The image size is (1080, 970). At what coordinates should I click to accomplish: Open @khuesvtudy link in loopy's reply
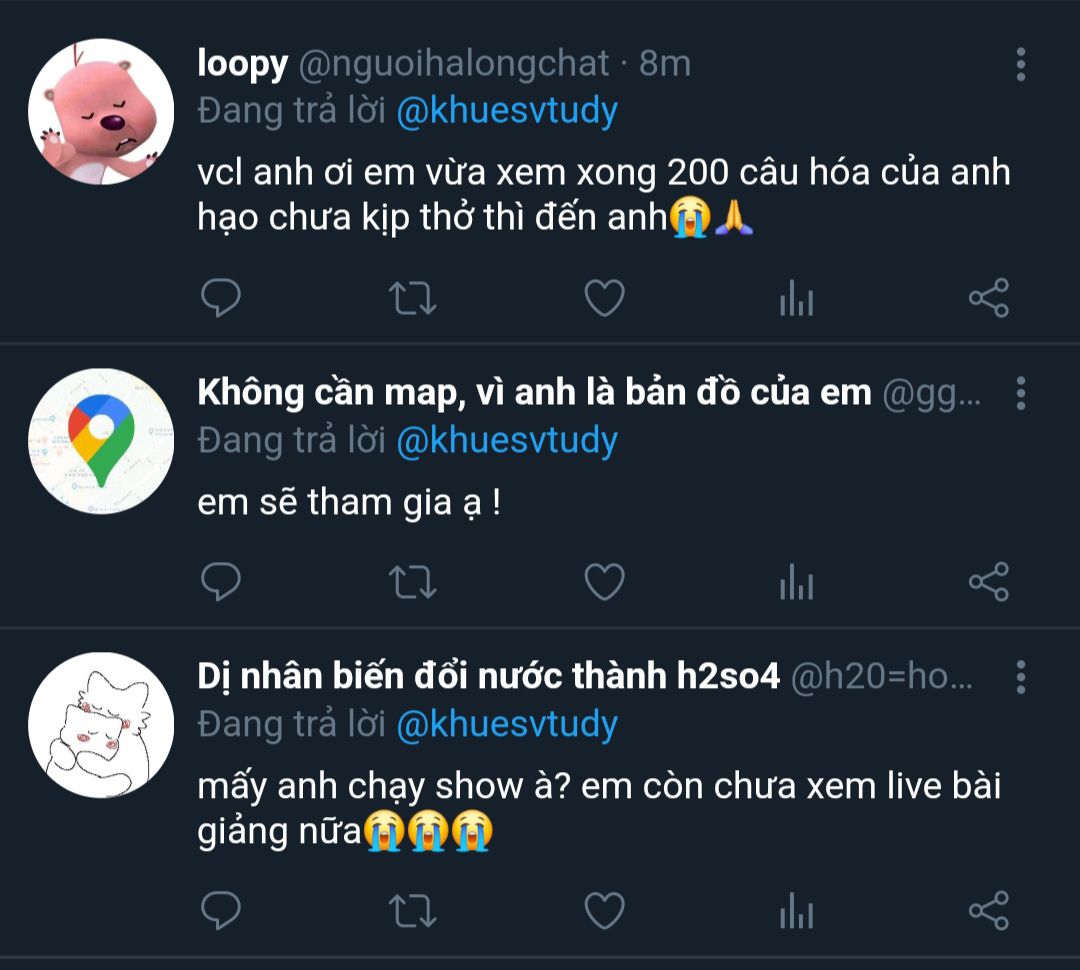pyautogui.click(x=507, y=112)
